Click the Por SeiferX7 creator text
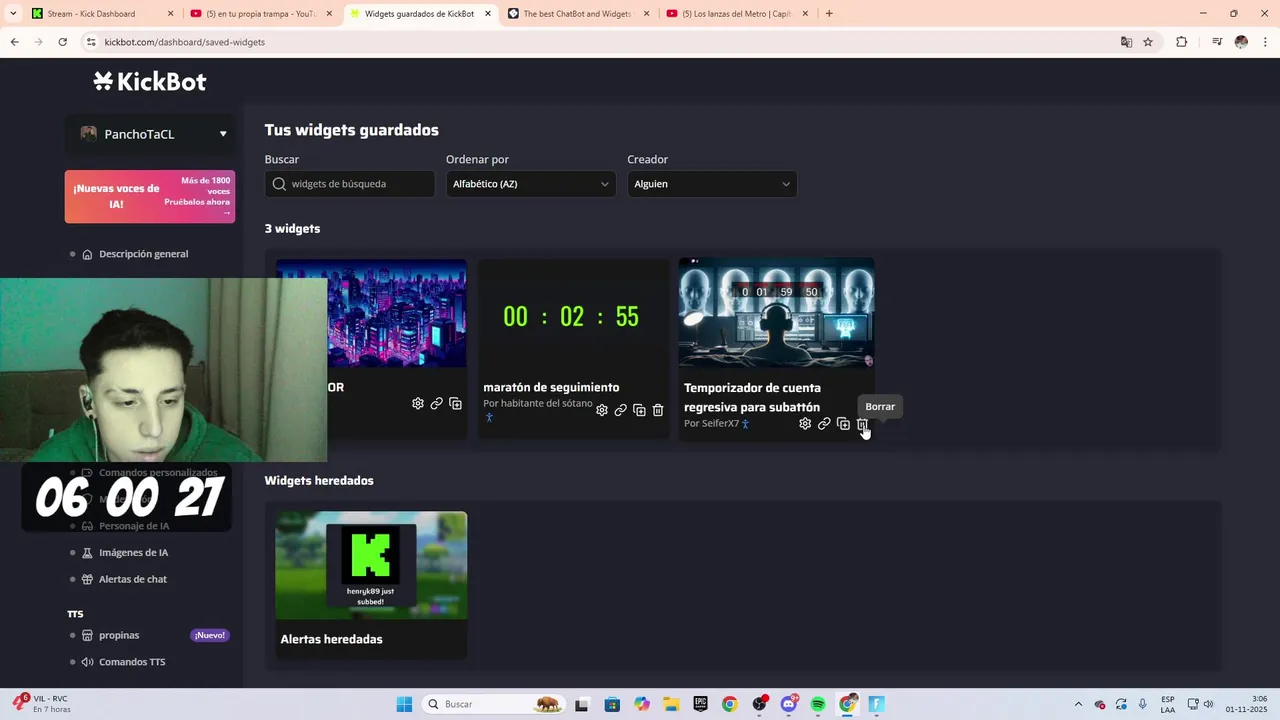 click(x=711, y=424)
